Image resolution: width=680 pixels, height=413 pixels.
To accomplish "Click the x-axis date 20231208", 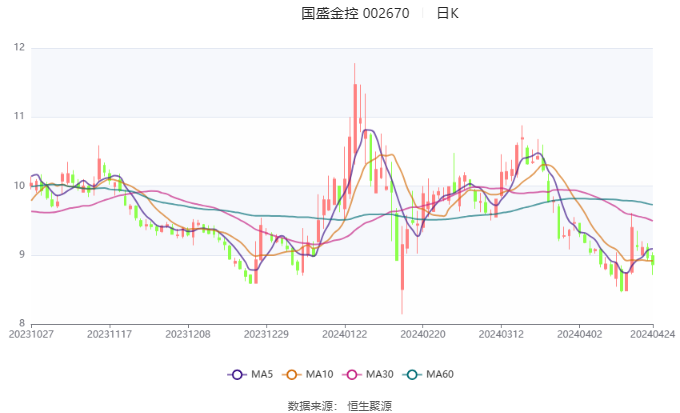I will pyautogui.click(x=188, y=334).
